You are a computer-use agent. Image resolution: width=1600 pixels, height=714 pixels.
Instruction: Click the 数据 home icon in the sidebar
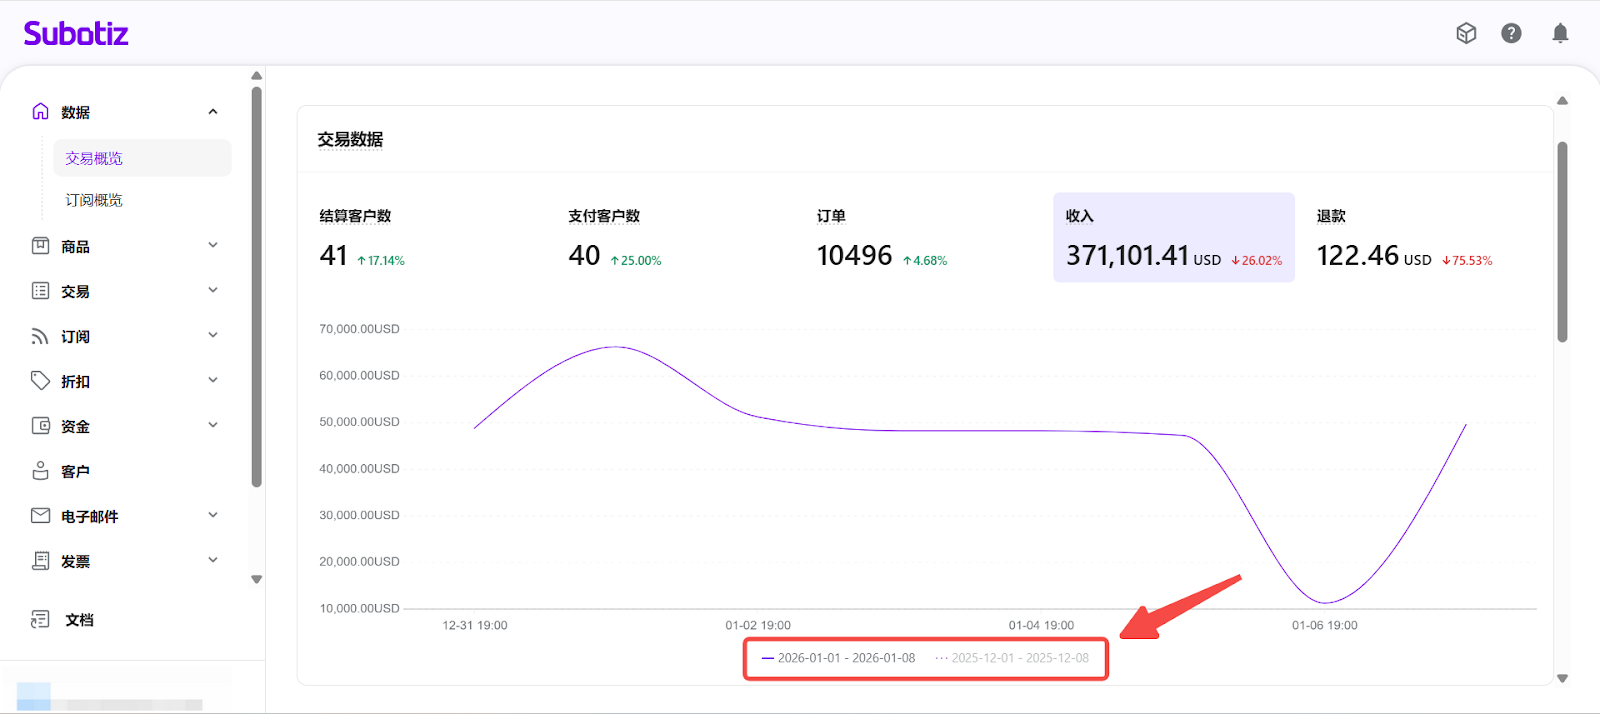(x=40, y=112)
